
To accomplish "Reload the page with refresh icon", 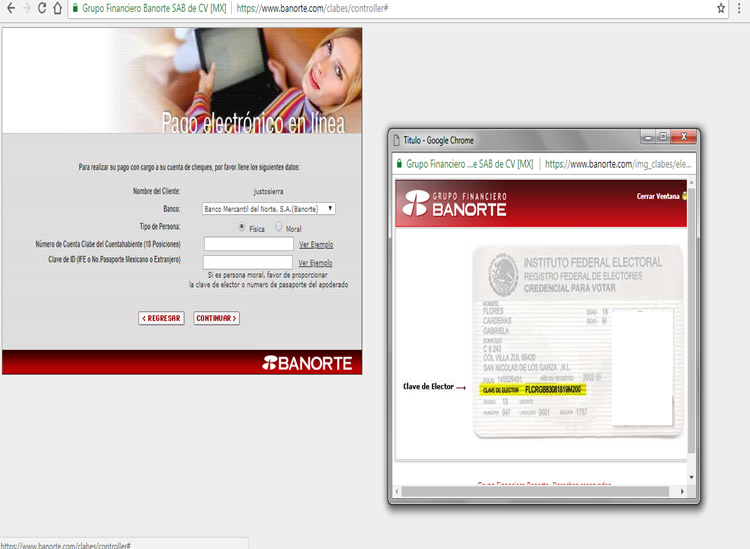I will [x=42, y=8].
